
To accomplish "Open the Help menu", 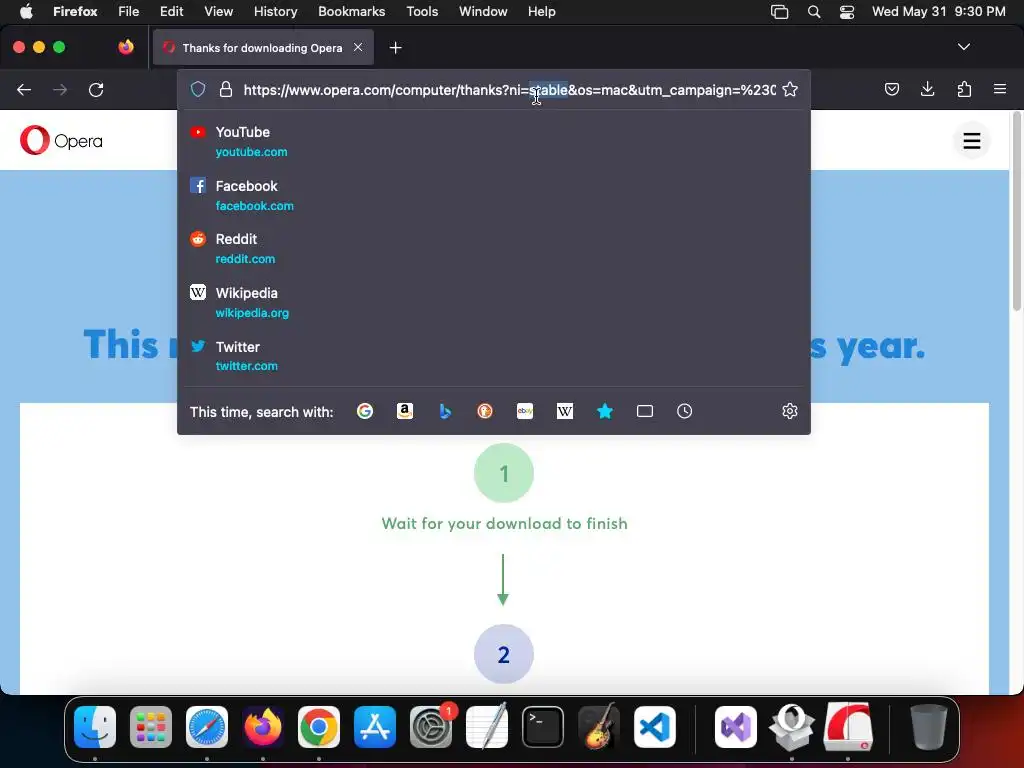I will (541, 11).
